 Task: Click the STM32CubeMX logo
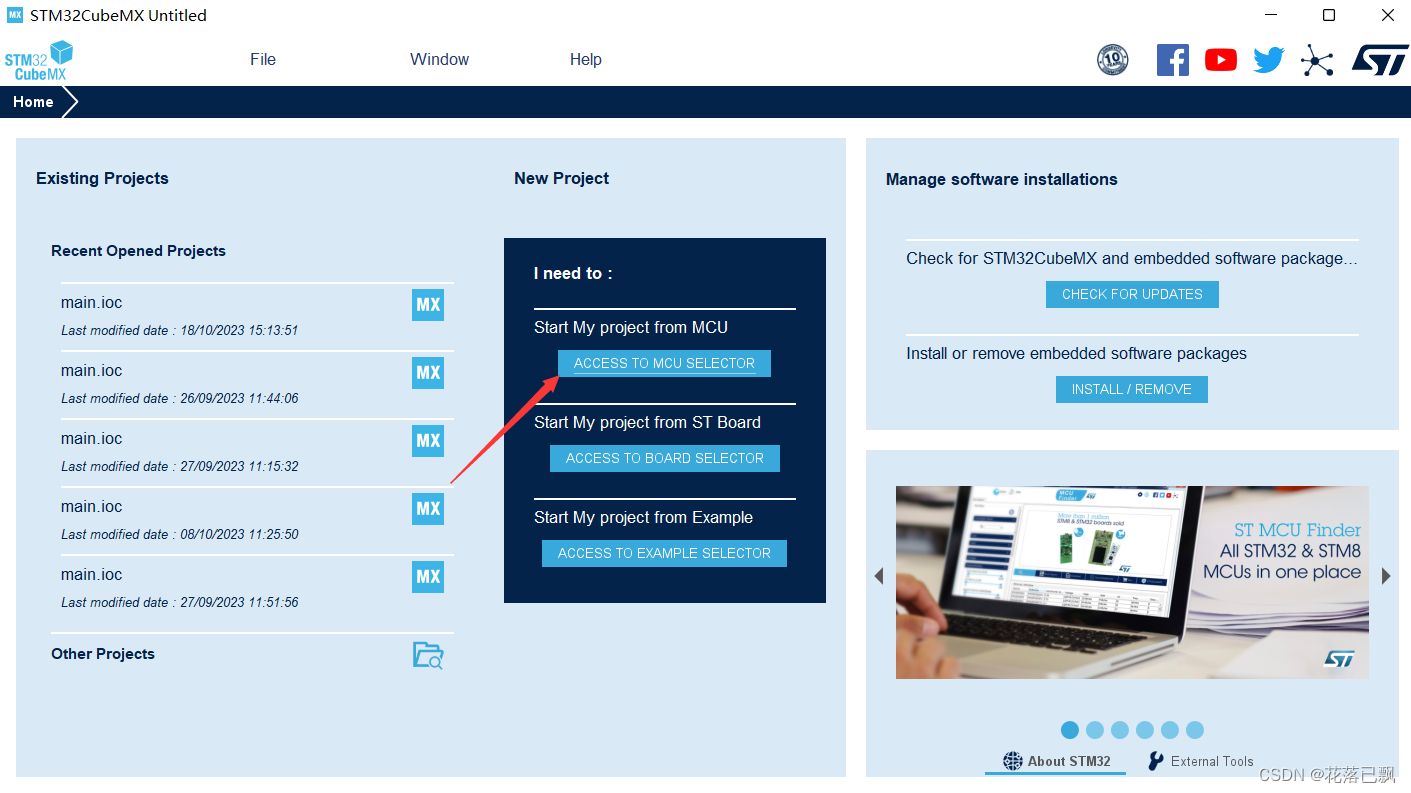pos(39,60)
